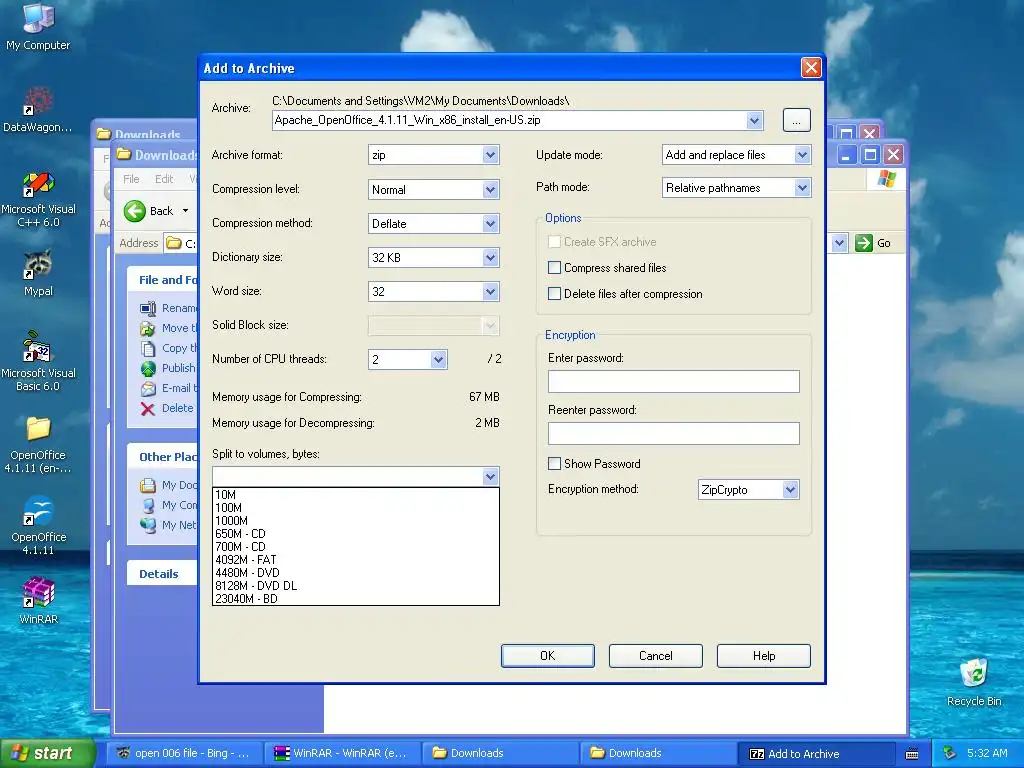Open the Update mode dropdown
Image resolution: width=1024 pixels, height=768 pixels.
click(802, 155)
